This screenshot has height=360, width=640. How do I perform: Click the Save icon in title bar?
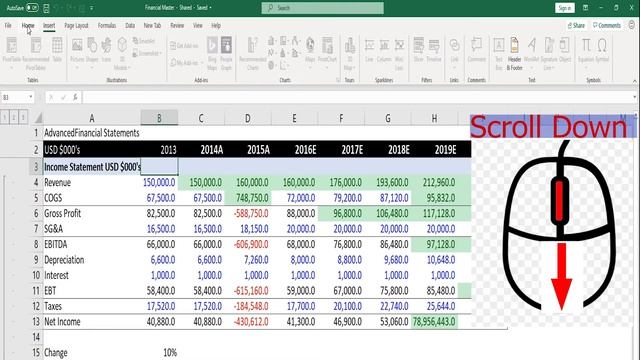46,8
